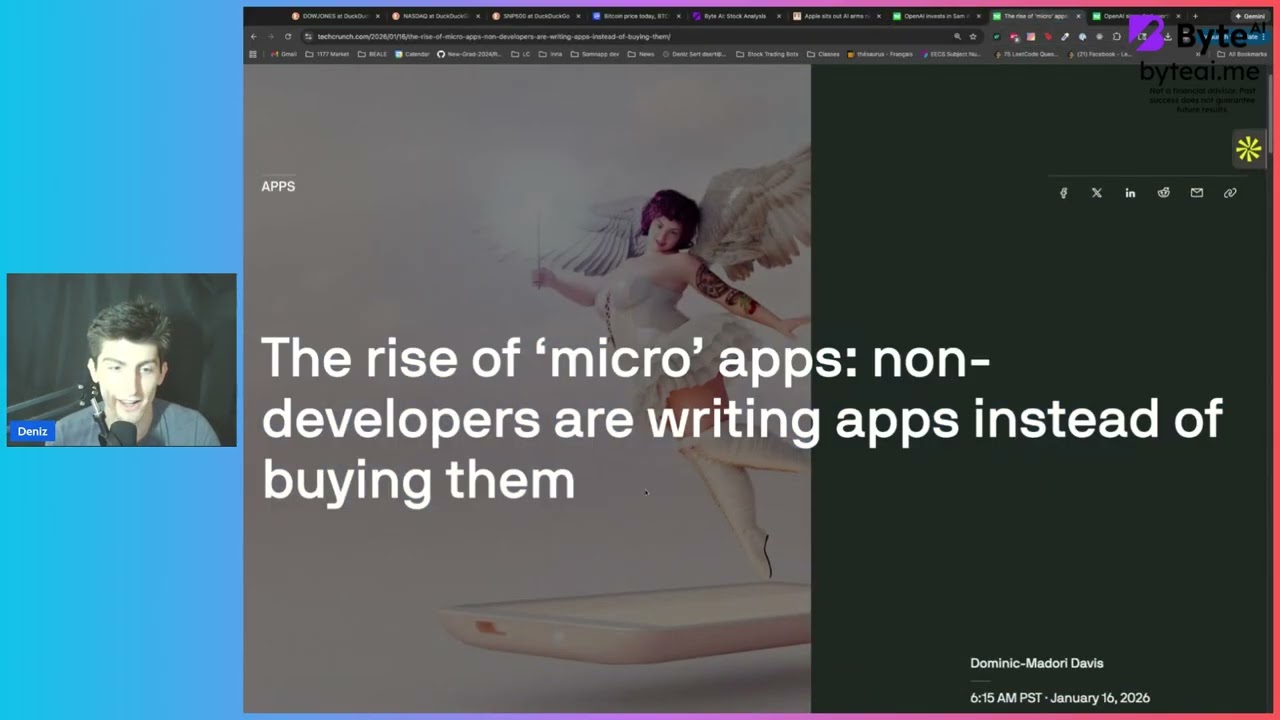Share article via email icon

pos(1197,193)
